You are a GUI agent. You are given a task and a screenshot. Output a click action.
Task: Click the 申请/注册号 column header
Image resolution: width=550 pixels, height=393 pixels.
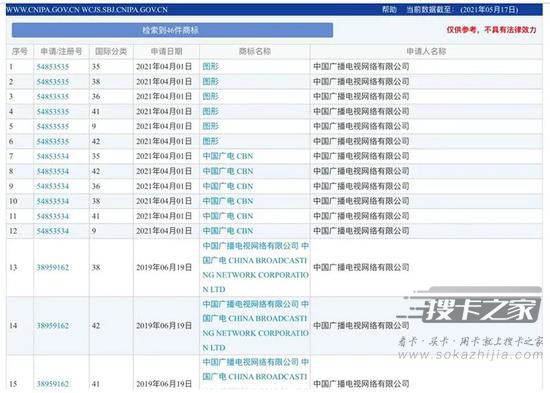[x=61, y=52]
